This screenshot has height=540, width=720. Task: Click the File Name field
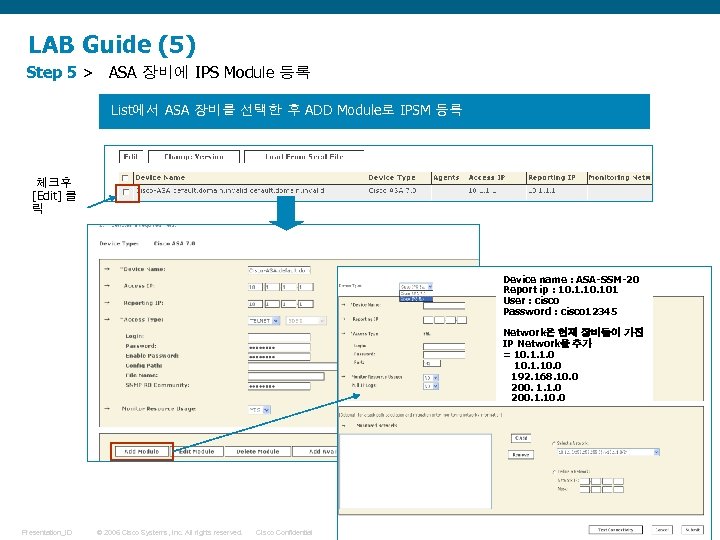[x=286, y=376]
